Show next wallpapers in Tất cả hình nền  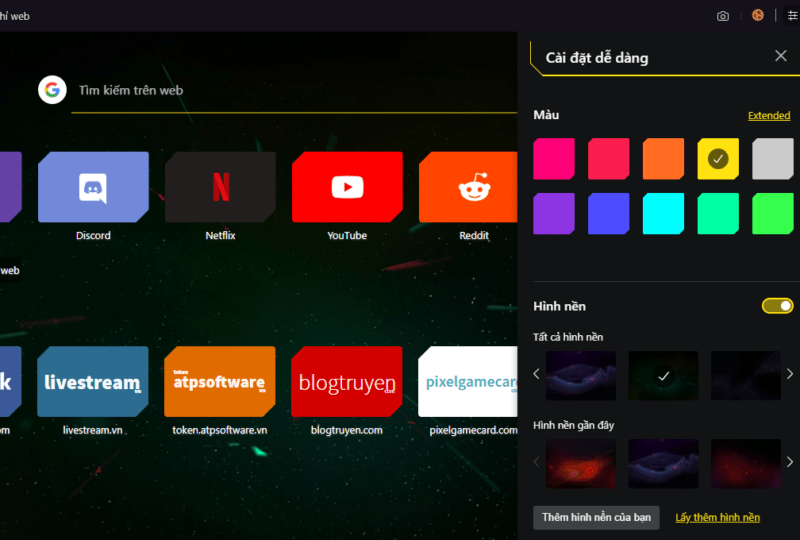pyautogui.click(x=790, y=374)
